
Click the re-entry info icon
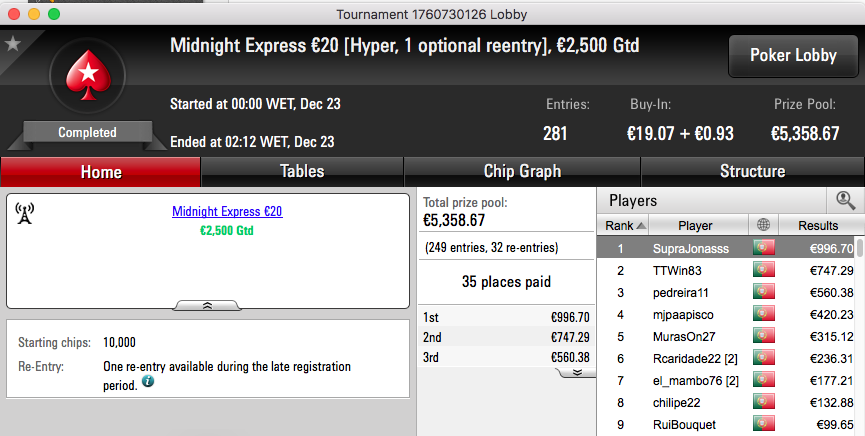click(148, 381)
